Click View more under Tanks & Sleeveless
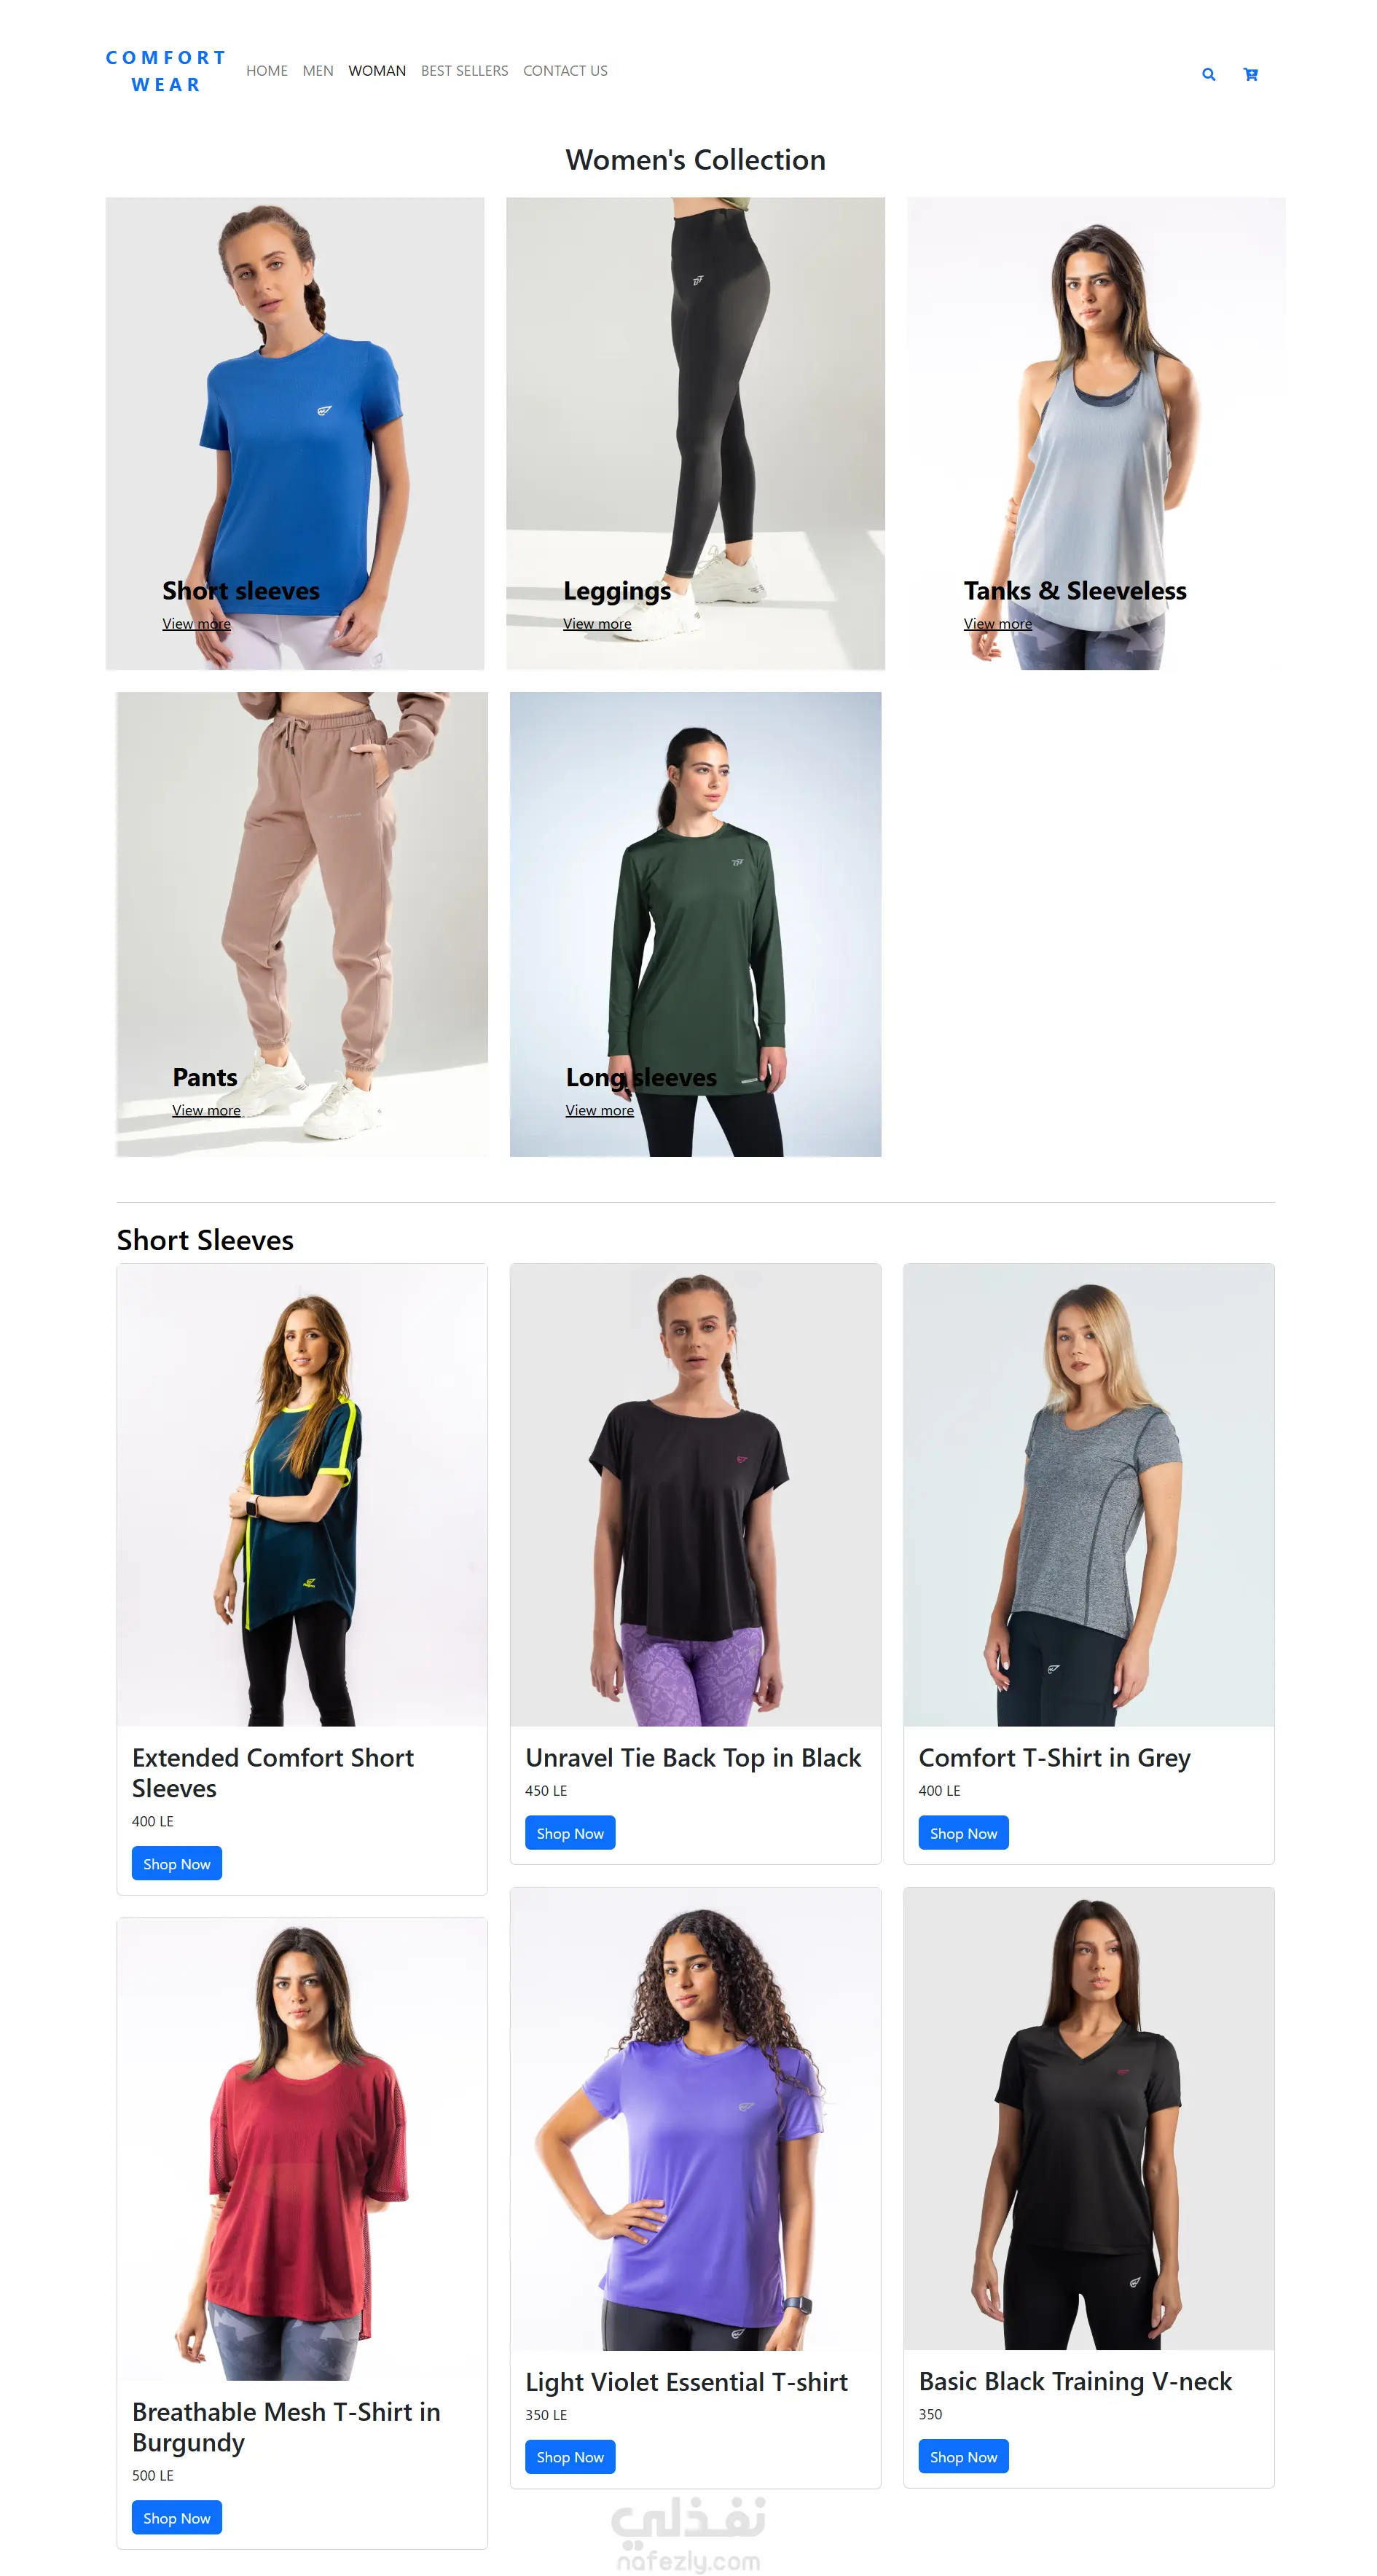Screen dimensions: 1377x2576 coord(997,623)
